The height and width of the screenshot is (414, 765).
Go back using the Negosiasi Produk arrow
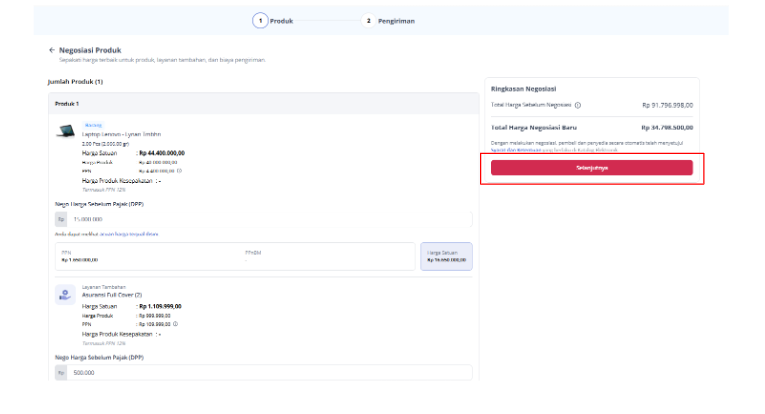tap(52, 50)
